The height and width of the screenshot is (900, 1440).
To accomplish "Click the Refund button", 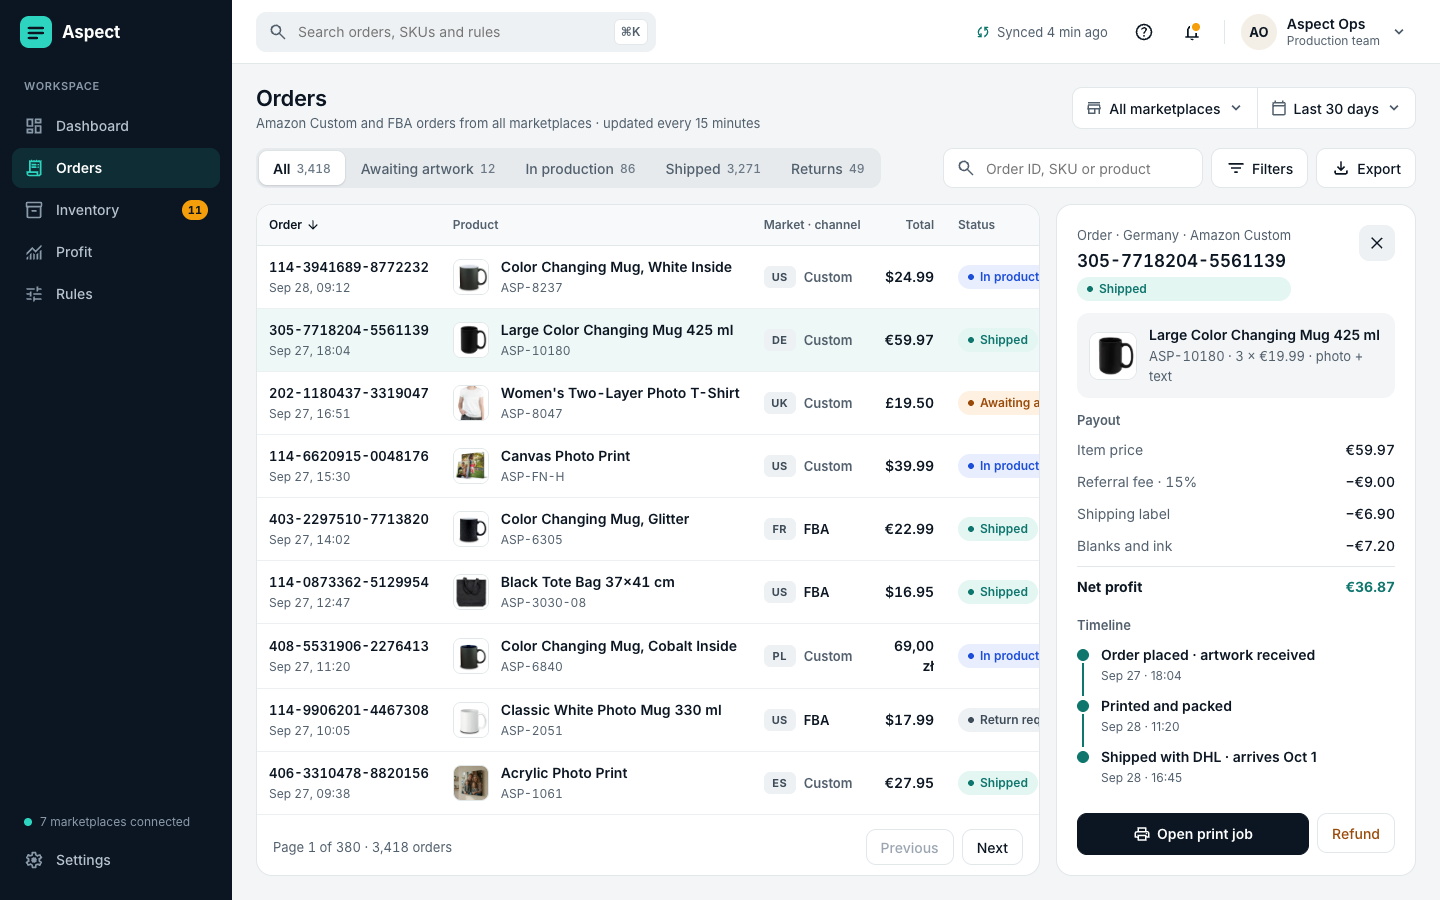I will pos(1355,834).
